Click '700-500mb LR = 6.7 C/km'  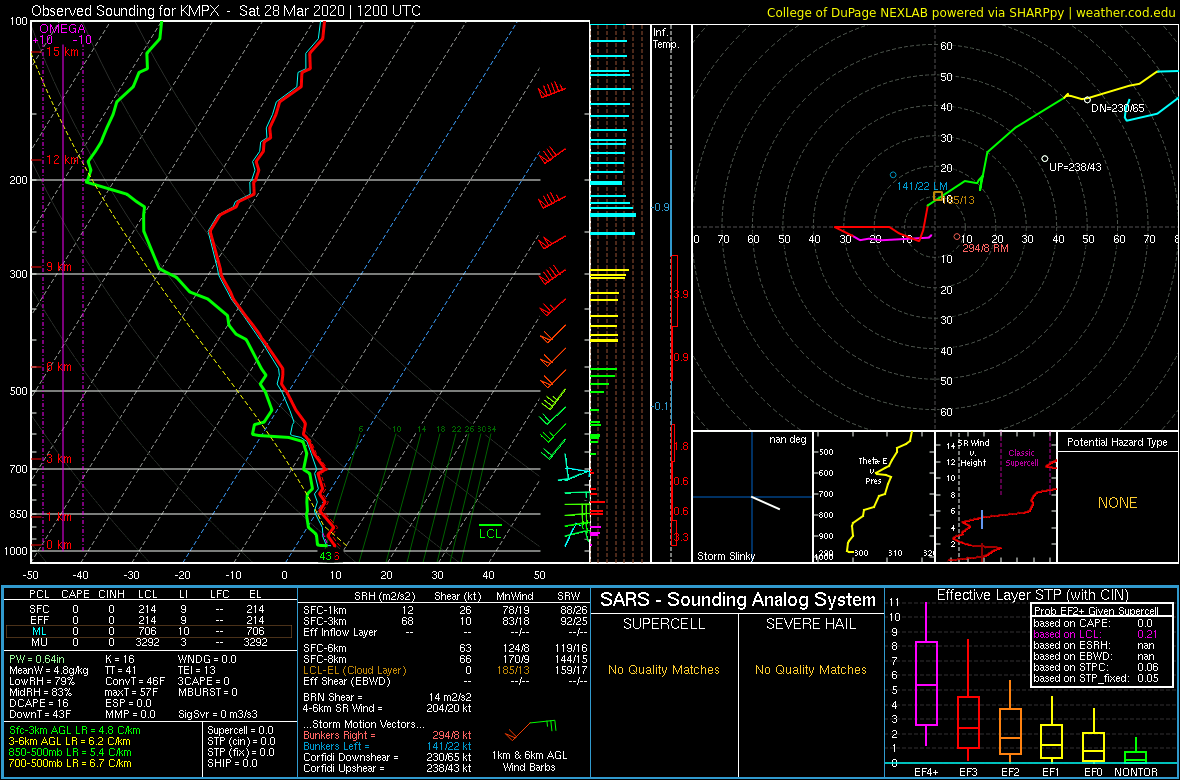72,763
